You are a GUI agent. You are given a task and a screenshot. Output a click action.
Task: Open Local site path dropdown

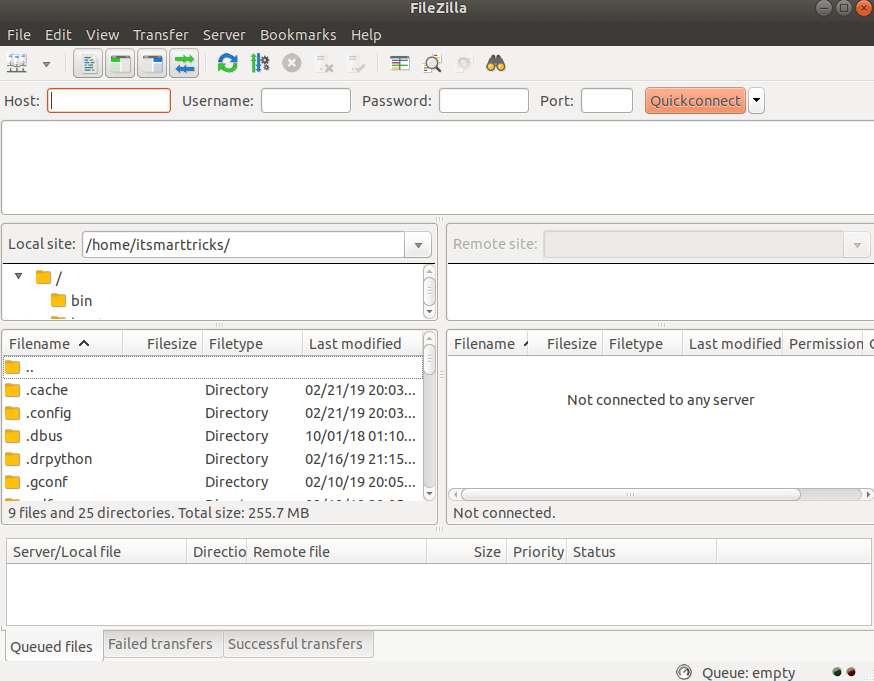418,245
